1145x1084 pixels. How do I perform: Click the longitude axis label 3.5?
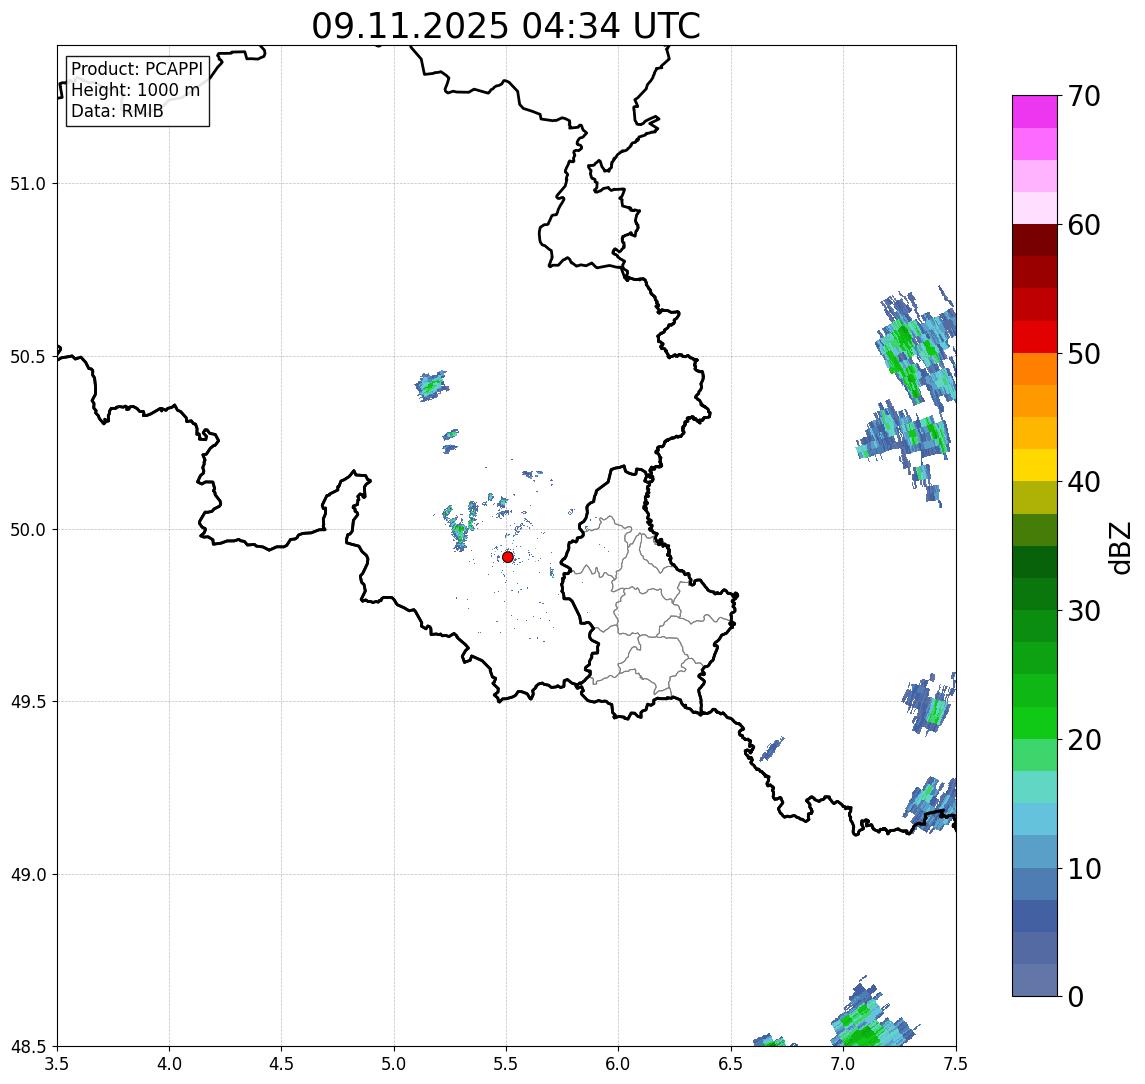[57, 1064]
